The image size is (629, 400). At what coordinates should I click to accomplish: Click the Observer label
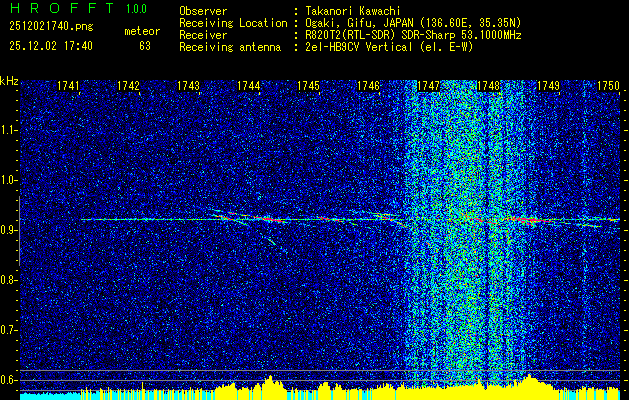coord(203,11)
